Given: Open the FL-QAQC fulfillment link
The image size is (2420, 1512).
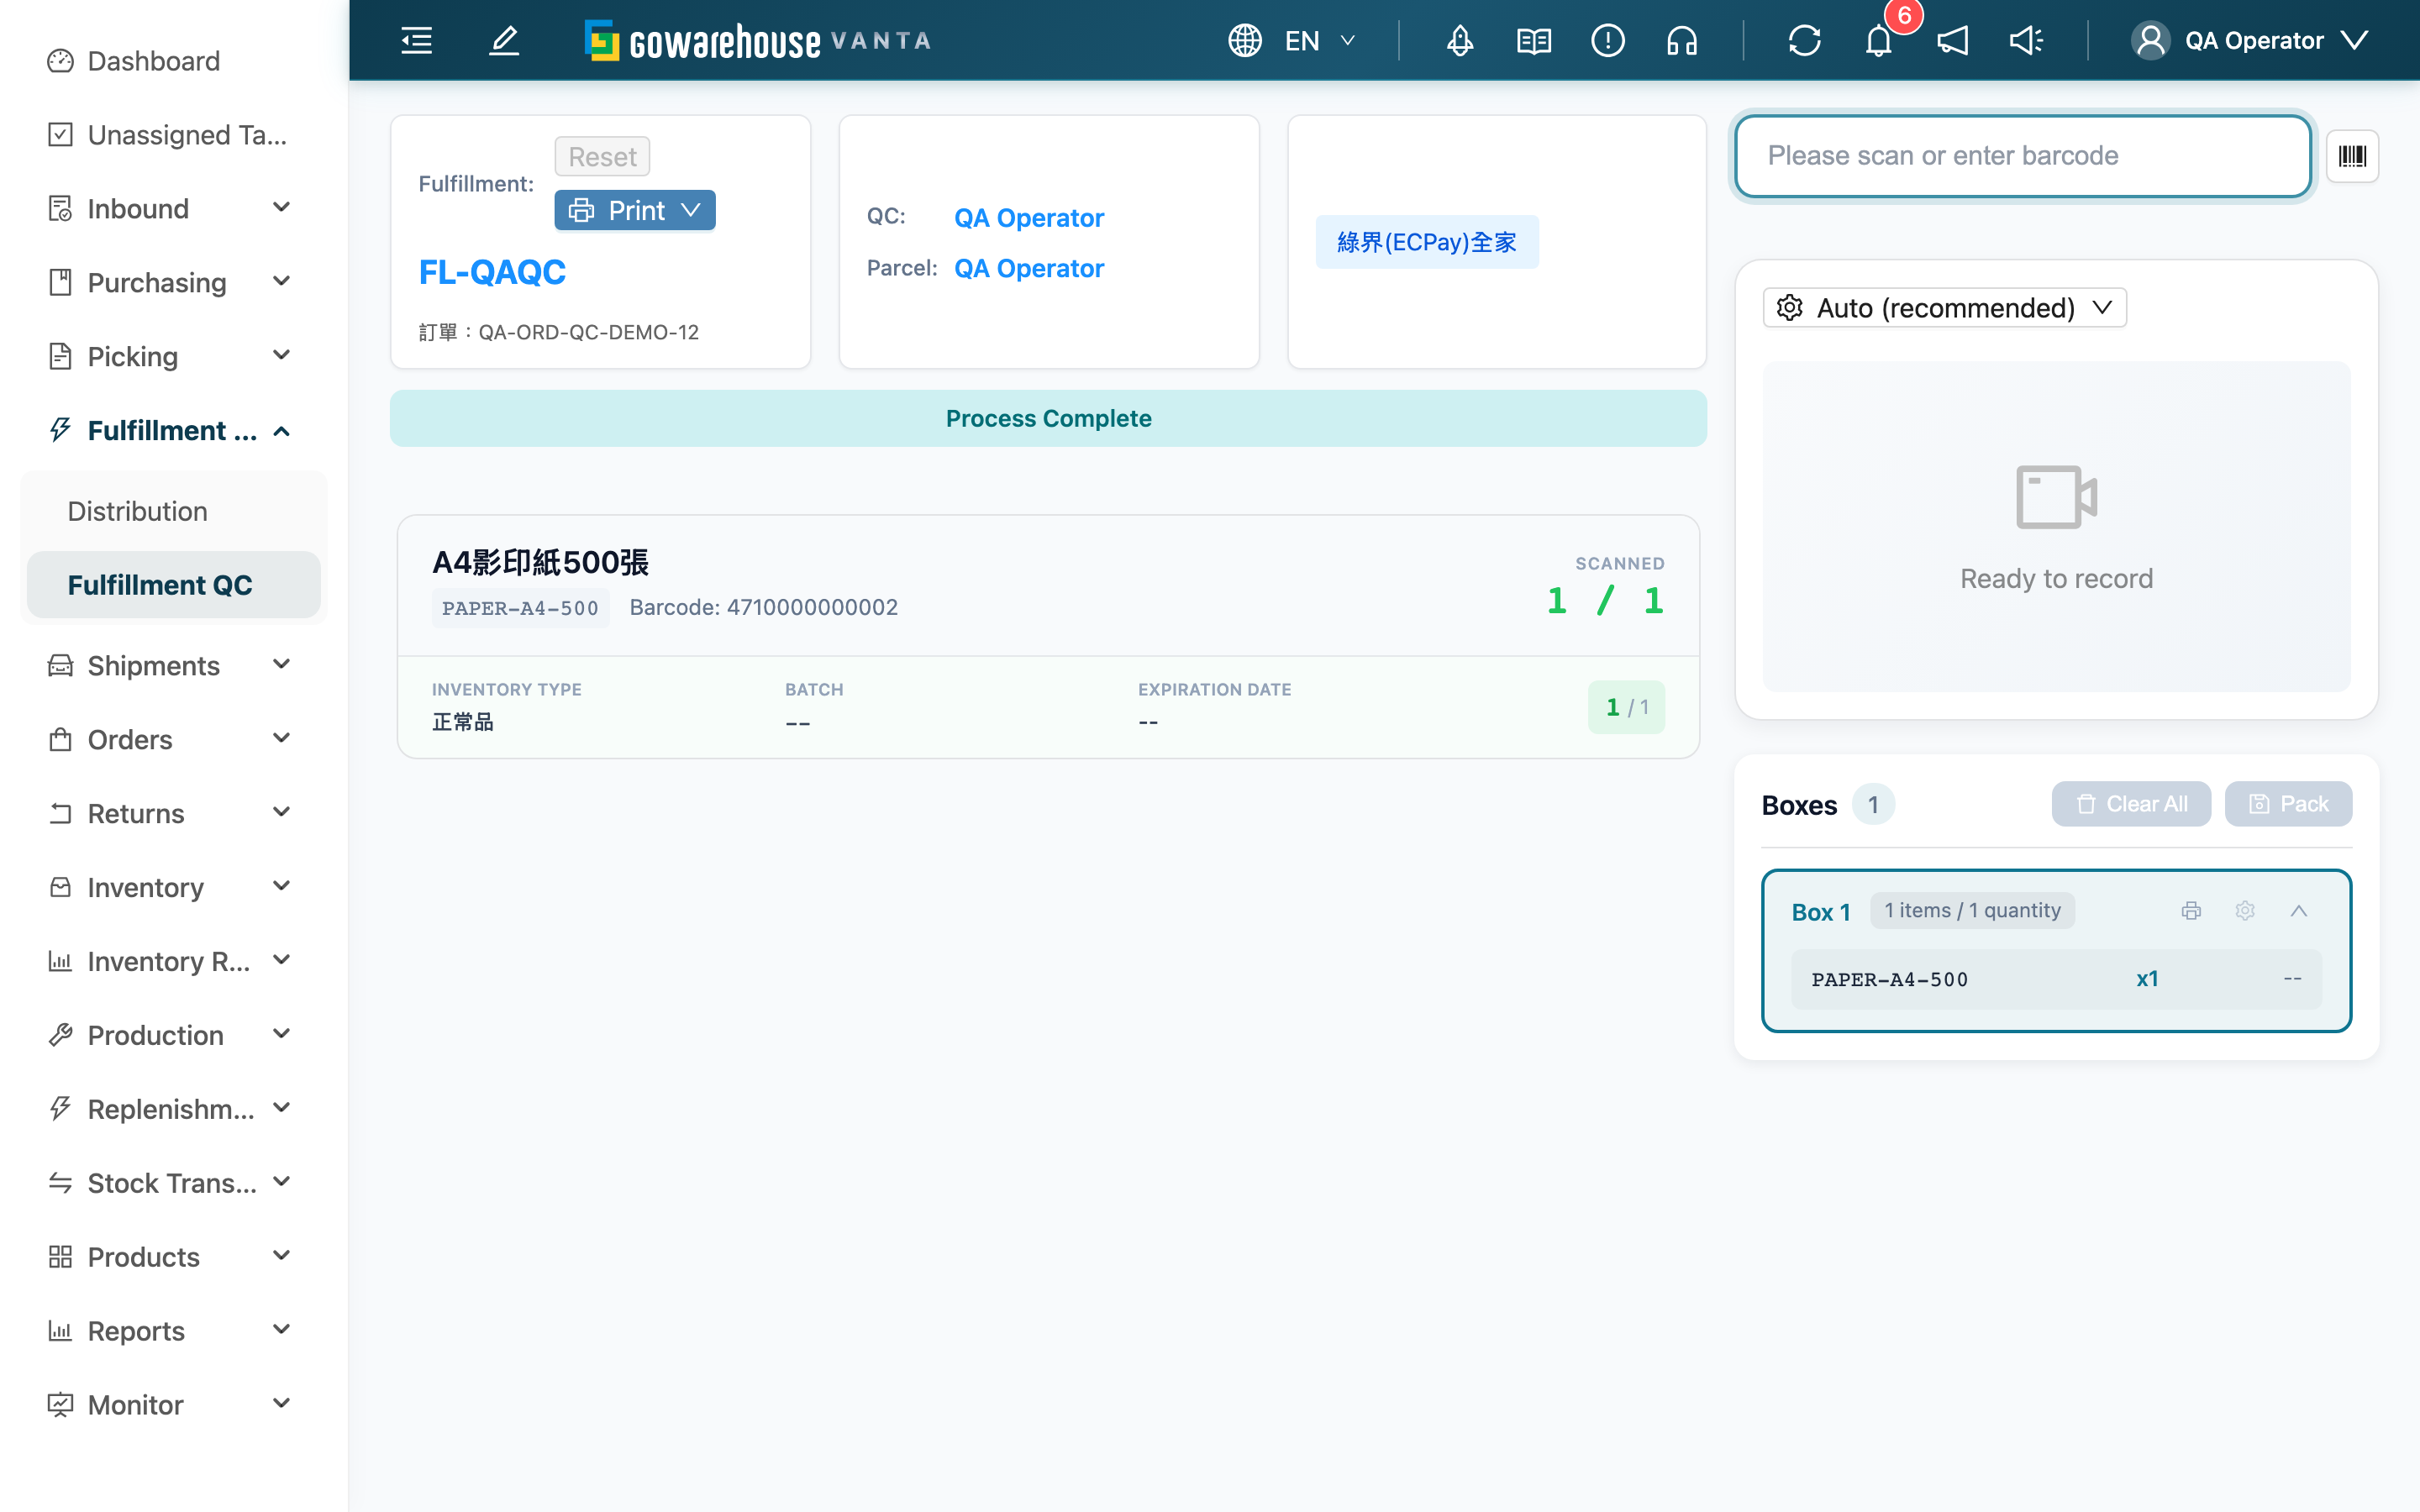Looking at the screenshot, I should (492, 272).
